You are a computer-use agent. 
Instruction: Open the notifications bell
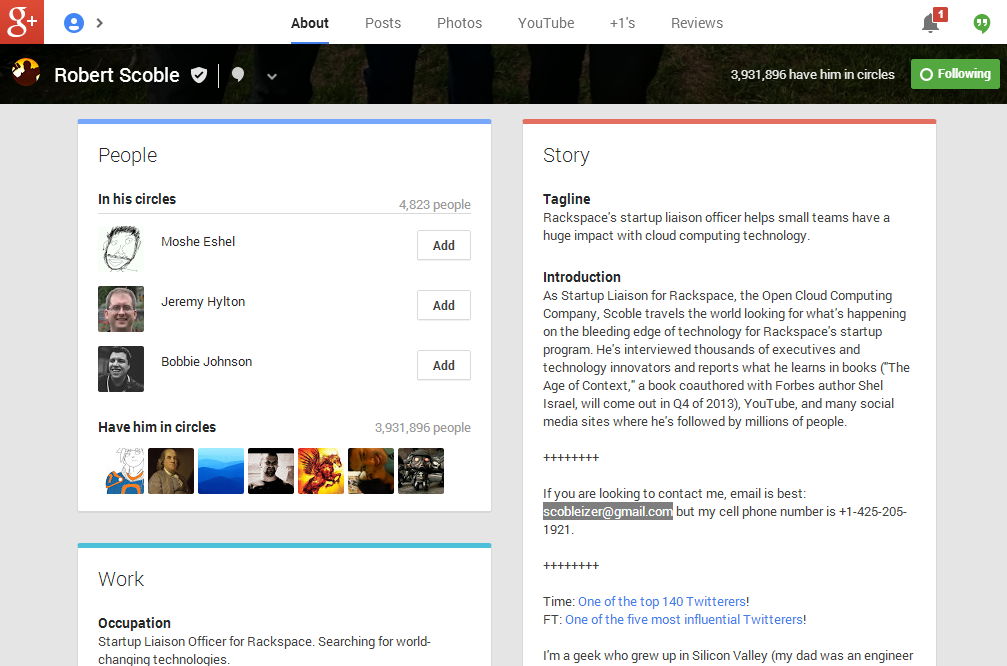click(x=931, y=23)
